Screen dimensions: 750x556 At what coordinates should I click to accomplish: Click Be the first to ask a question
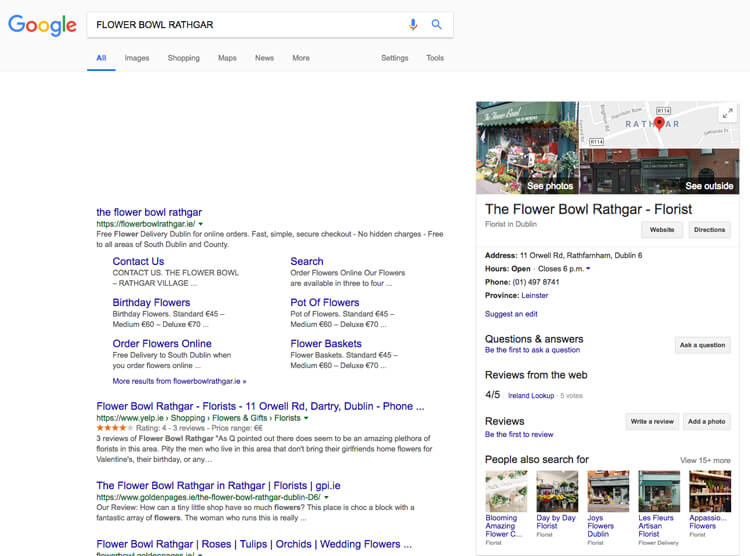pyautogui.click(x=532, y=350)
